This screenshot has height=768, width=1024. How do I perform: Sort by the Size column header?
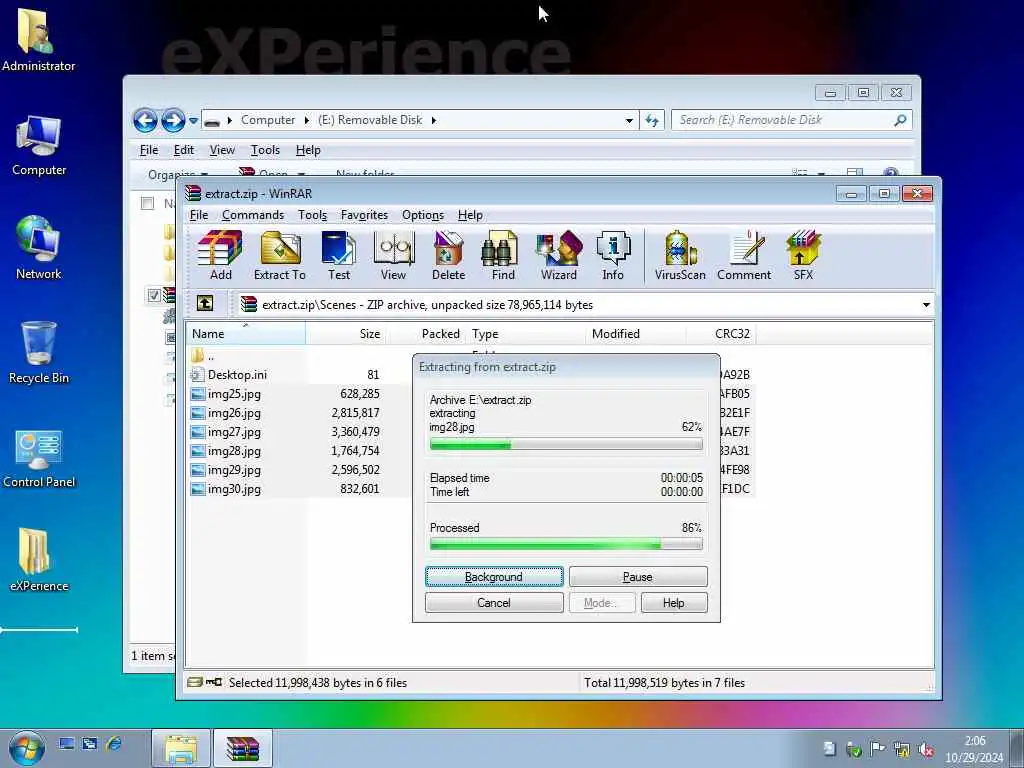(x=346, y=334)
